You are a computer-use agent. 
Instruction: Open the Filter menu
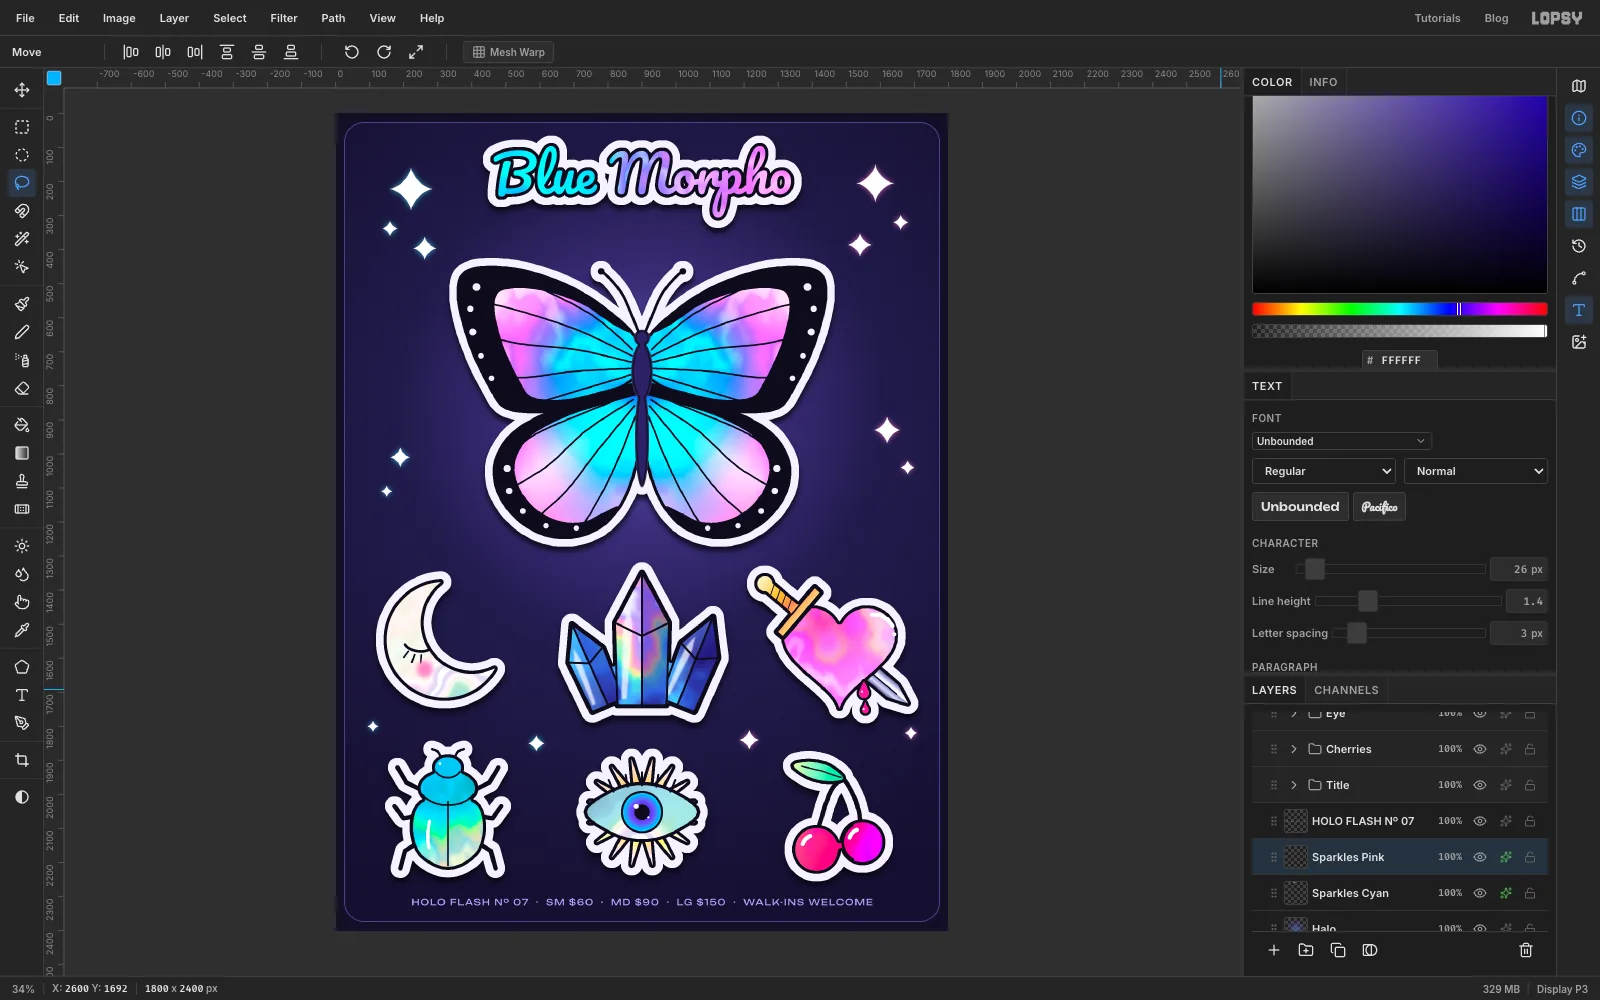coord(284,18)
